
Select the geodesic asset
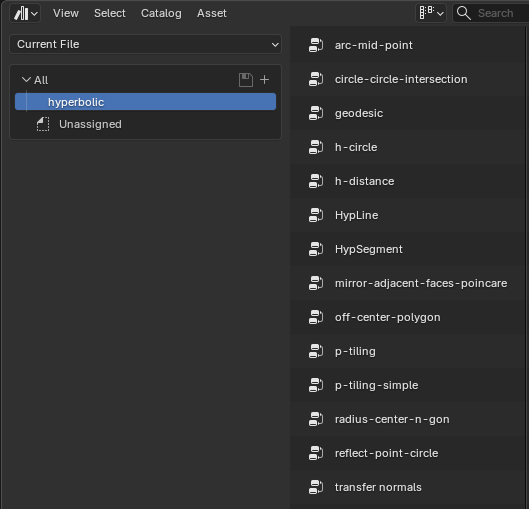pos(408,113)
